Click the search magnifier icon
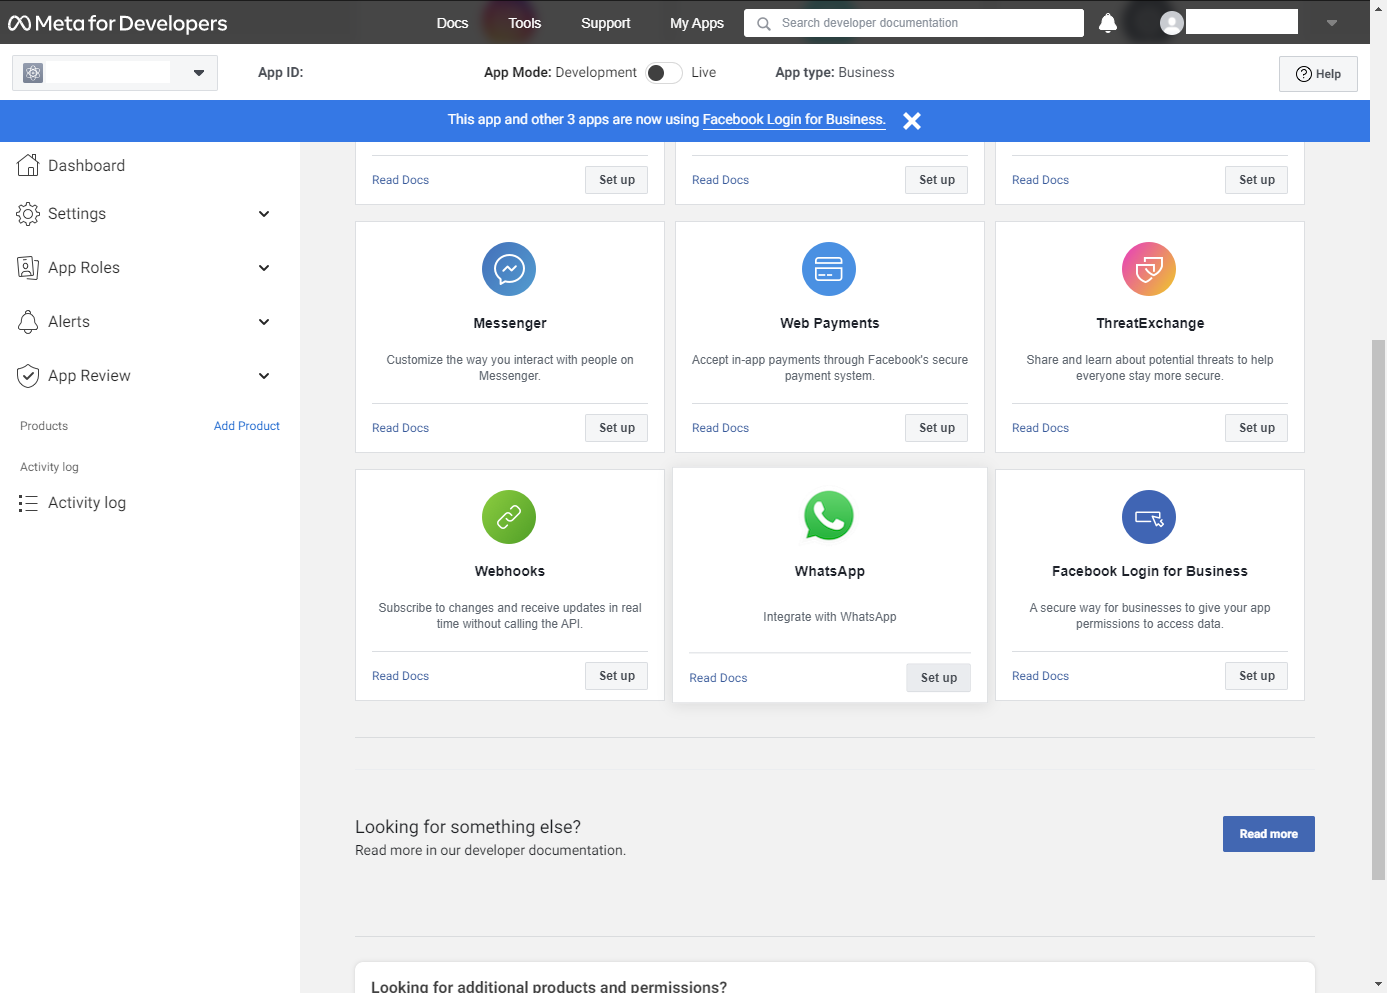Screen dimensions: 1387x993 pyautogui.click(x=763, y=23)
